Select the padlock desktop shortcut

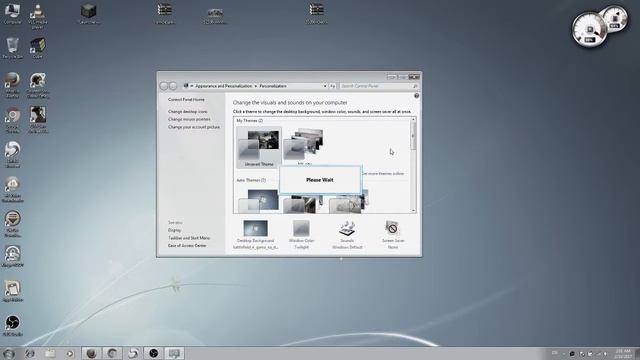(x=12, y=256)
